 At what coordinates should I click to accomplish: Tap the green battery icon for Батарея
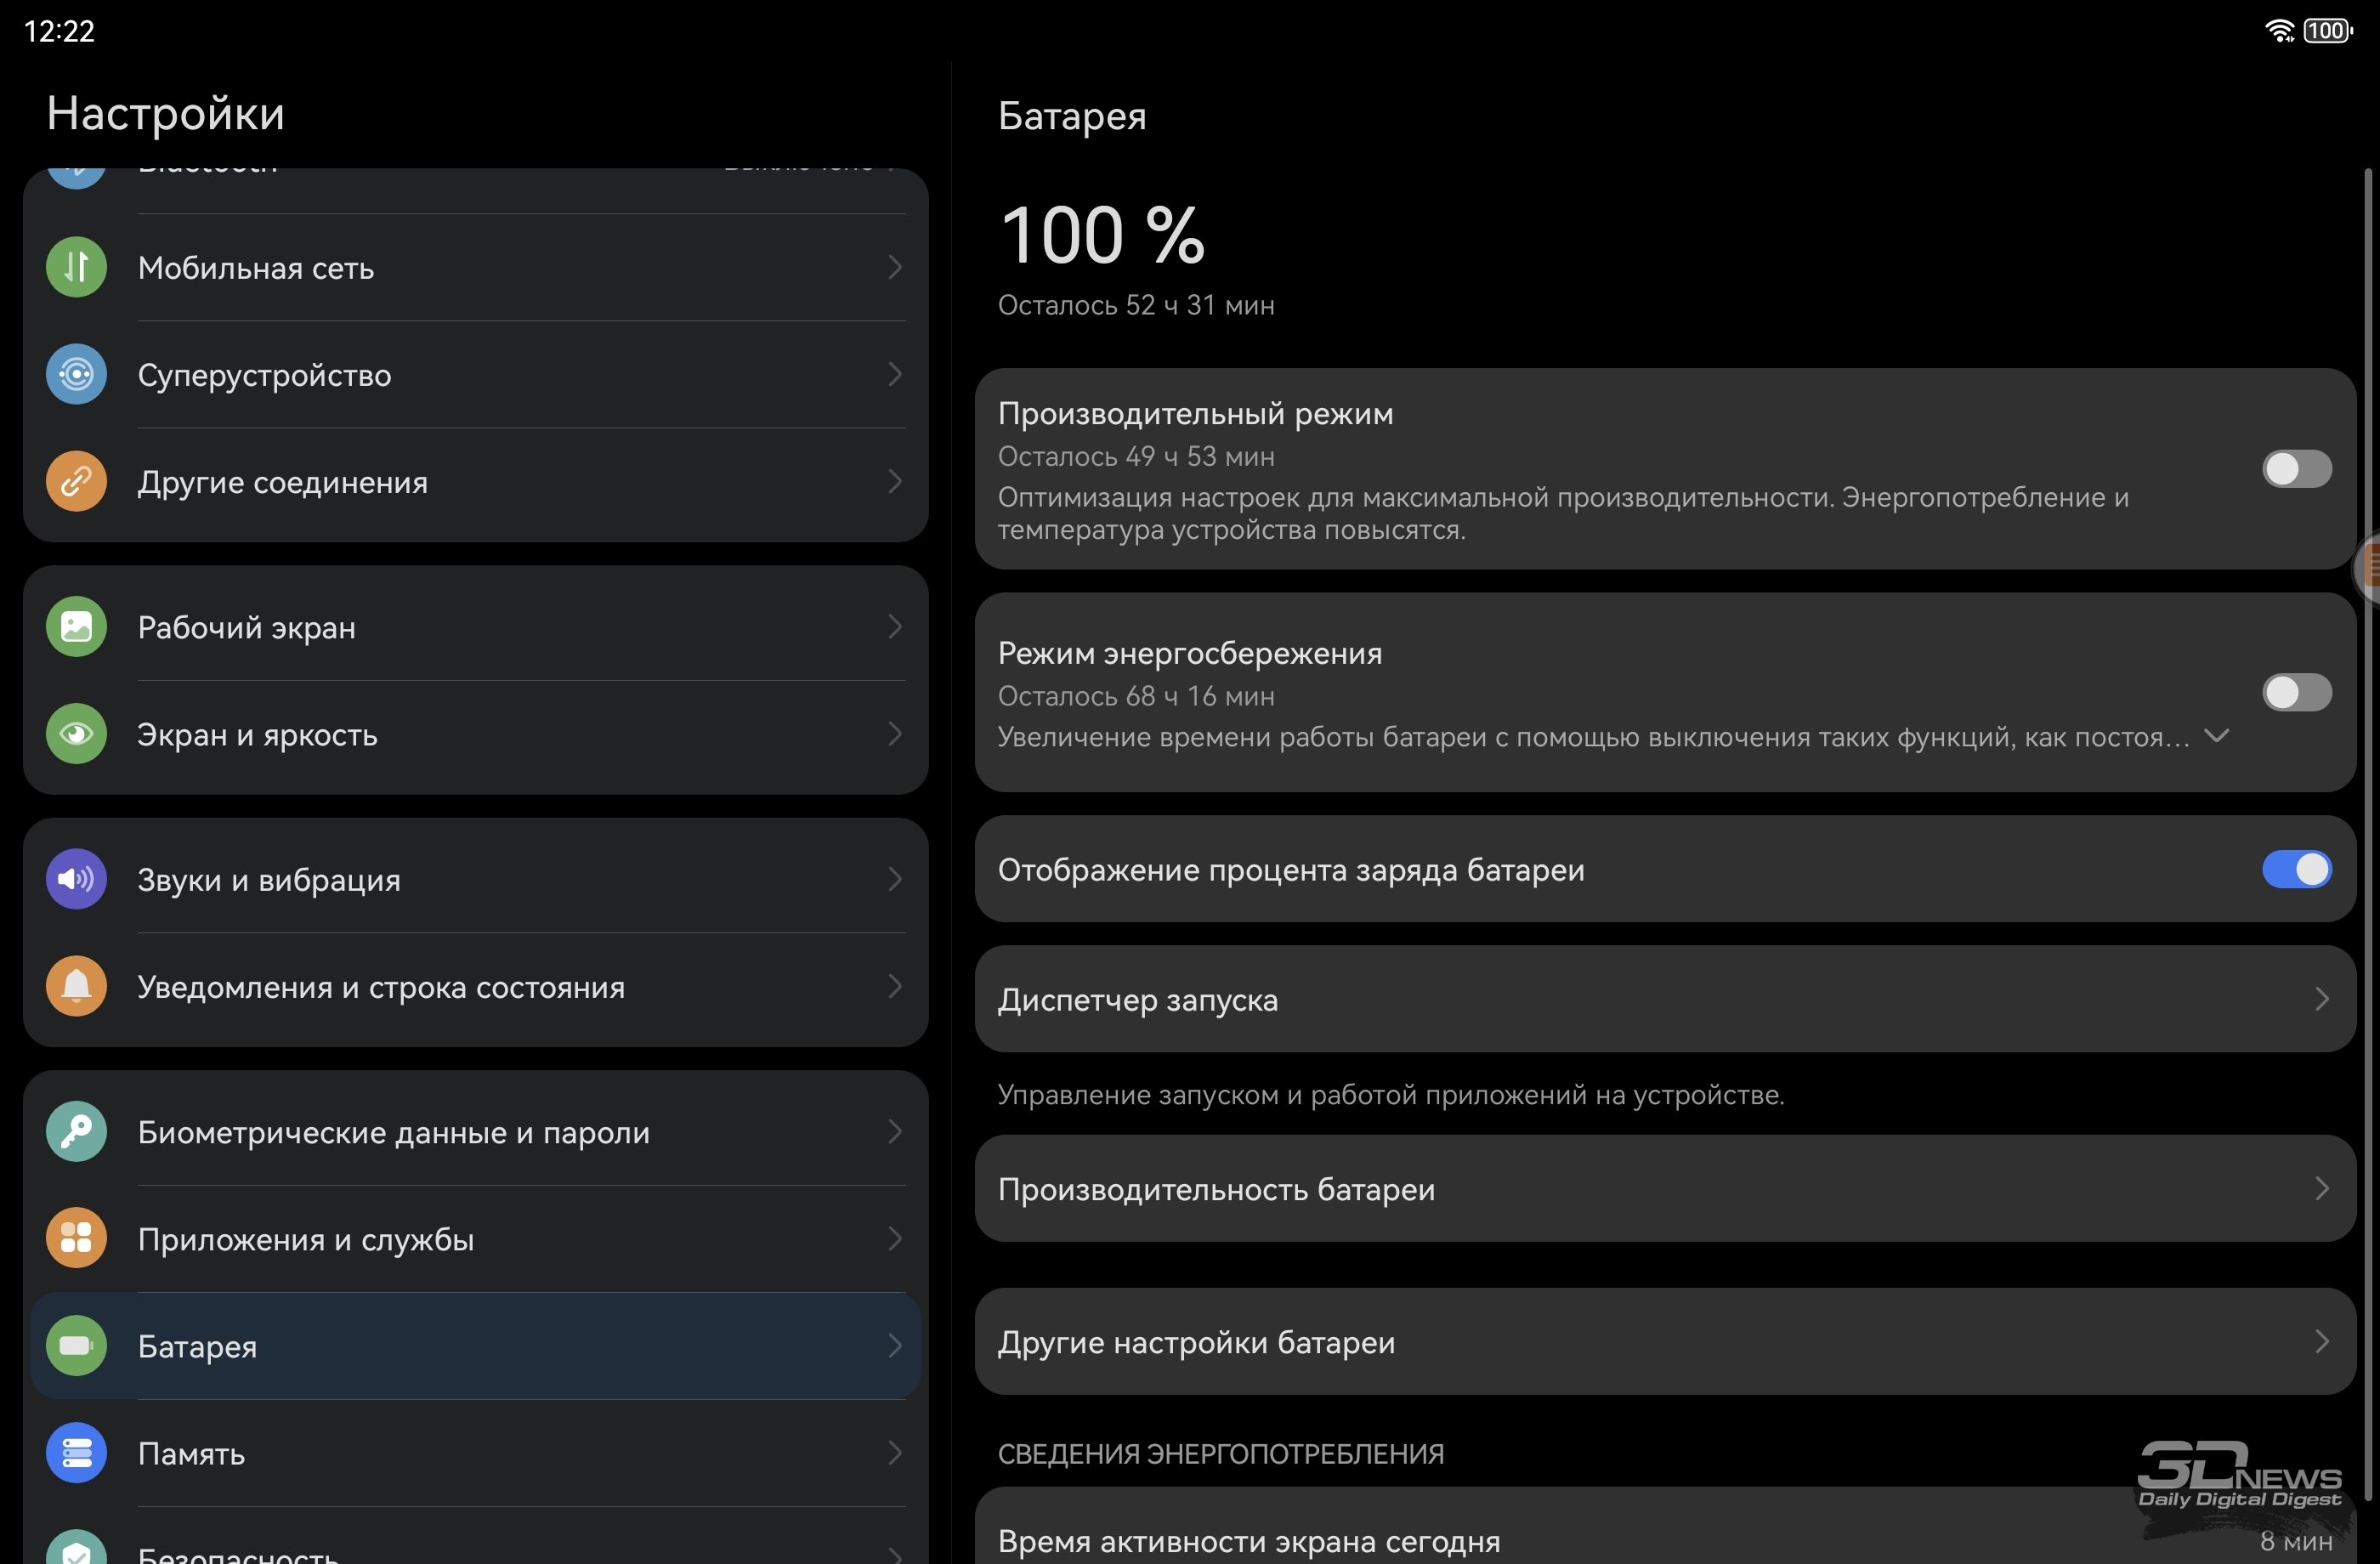tap(76, 1345)
